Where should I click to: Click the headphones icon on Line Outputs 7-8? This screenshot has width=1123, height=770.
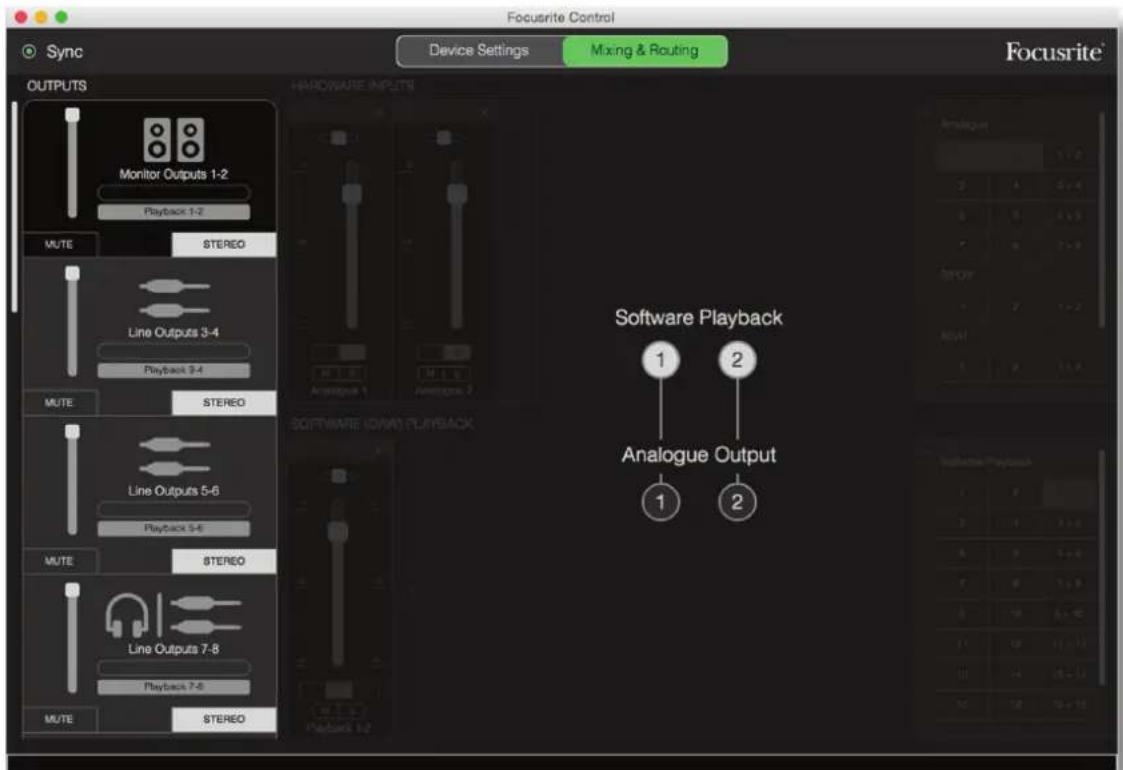(x=127, y=615)
